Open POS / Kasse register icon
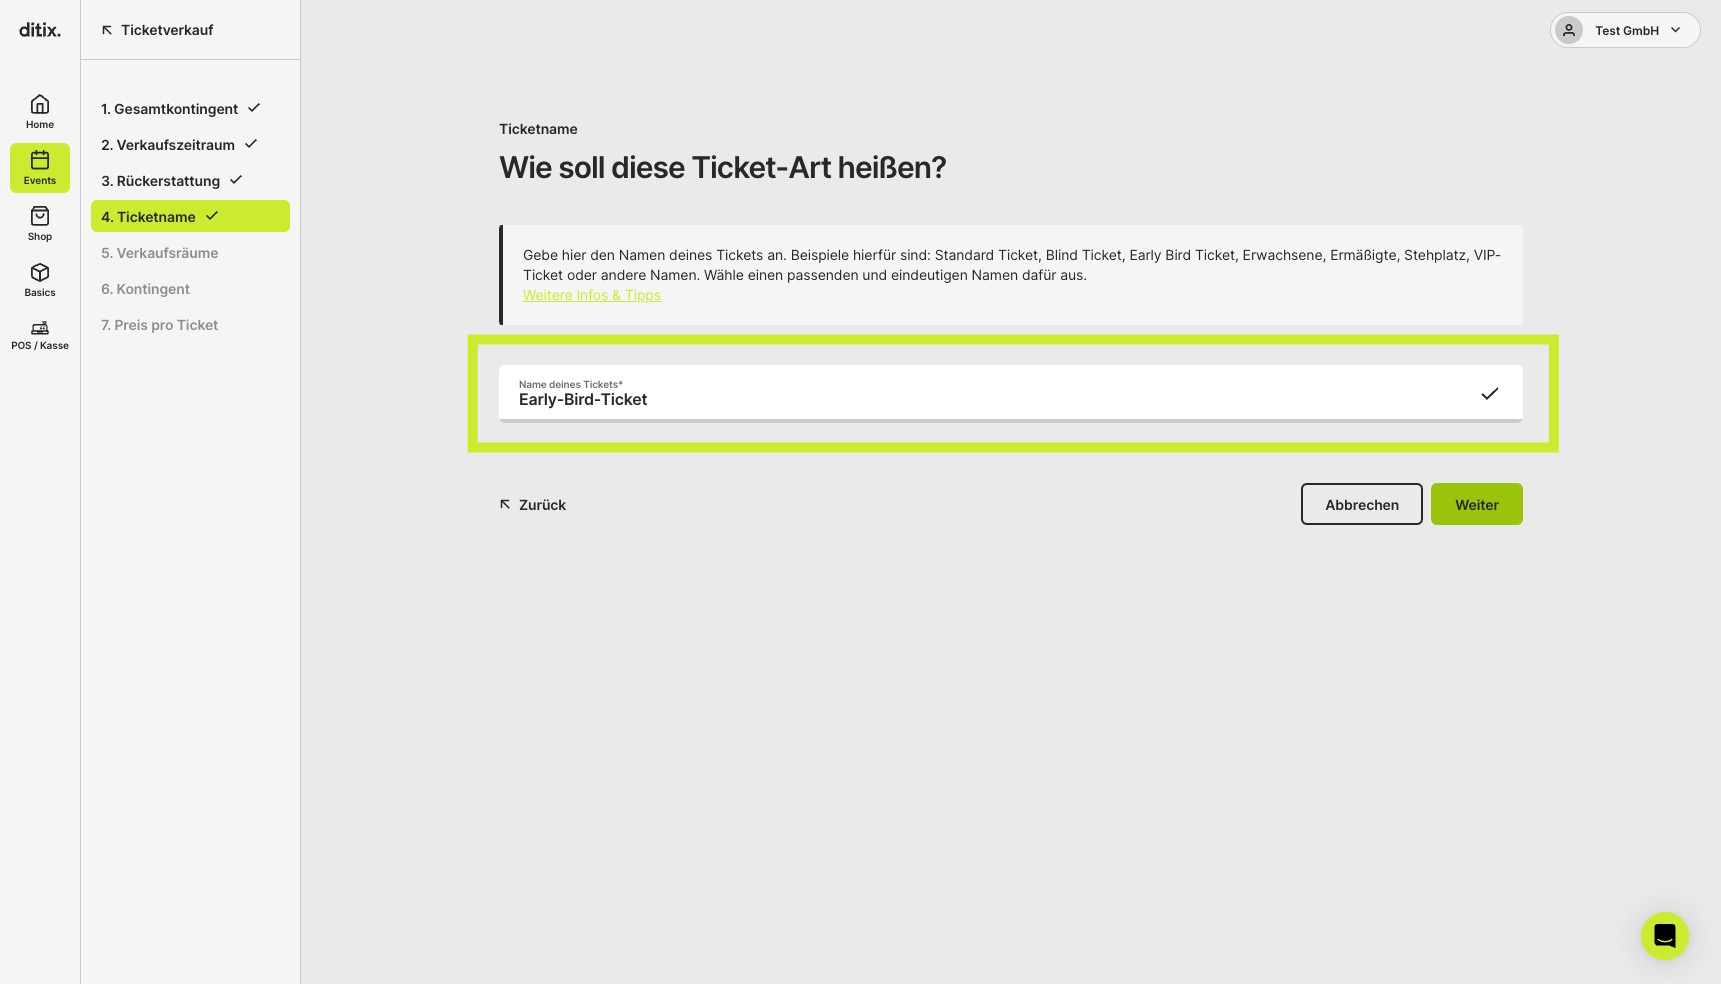 (x=40, y=328)
